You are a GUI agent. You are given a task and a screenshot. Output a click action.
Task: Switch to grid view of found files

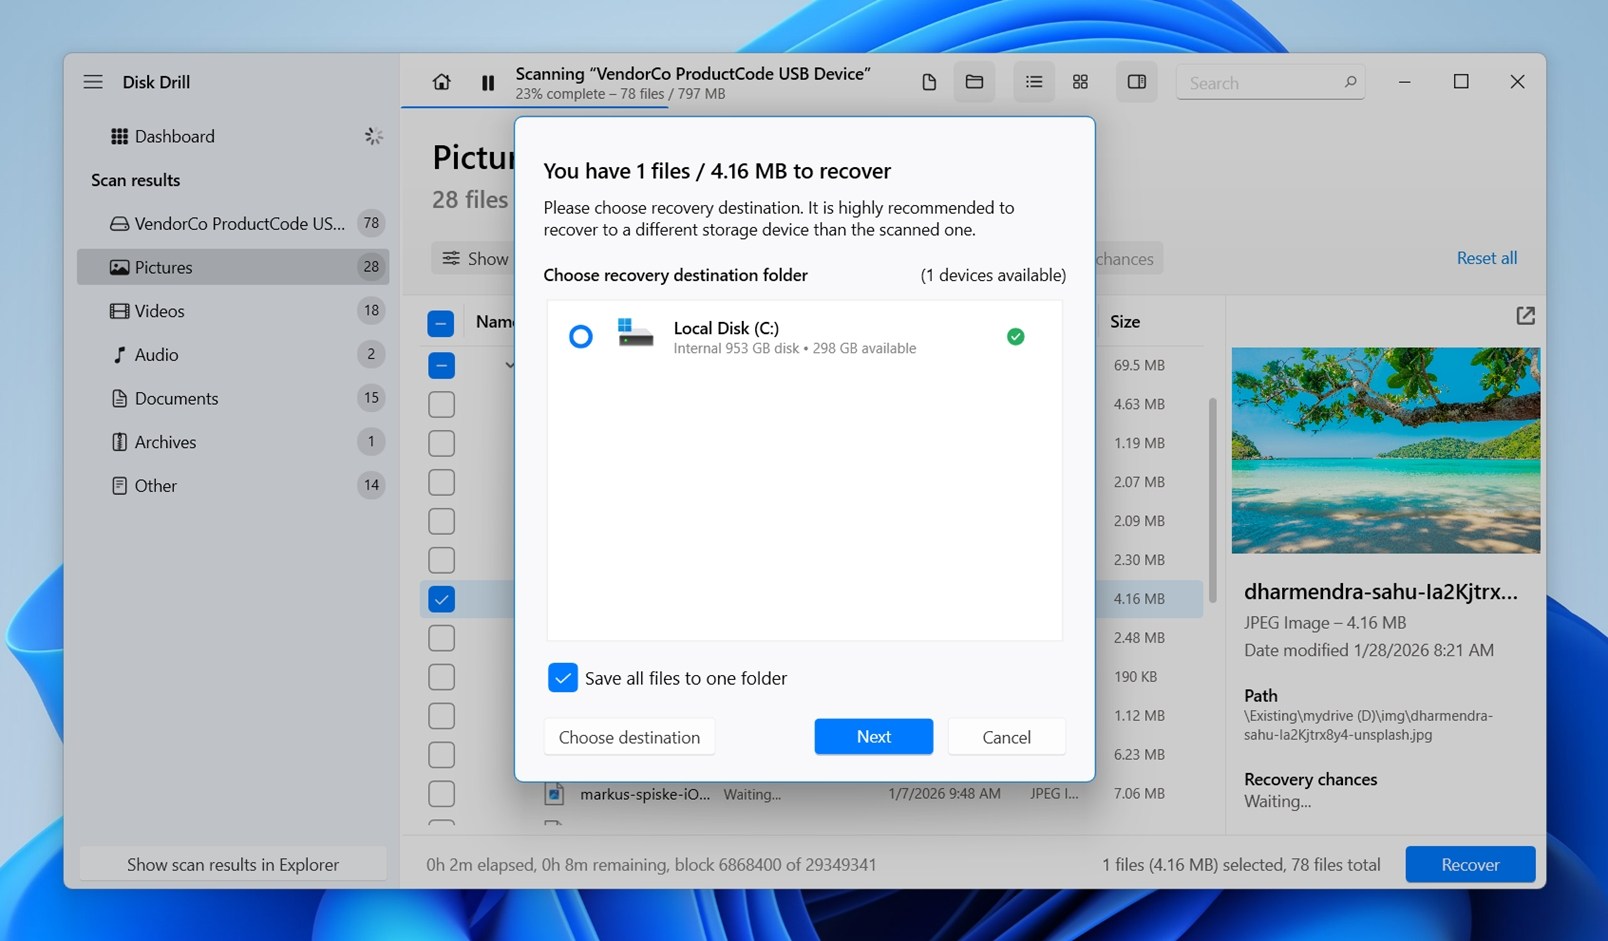(x=1080, y=82)
